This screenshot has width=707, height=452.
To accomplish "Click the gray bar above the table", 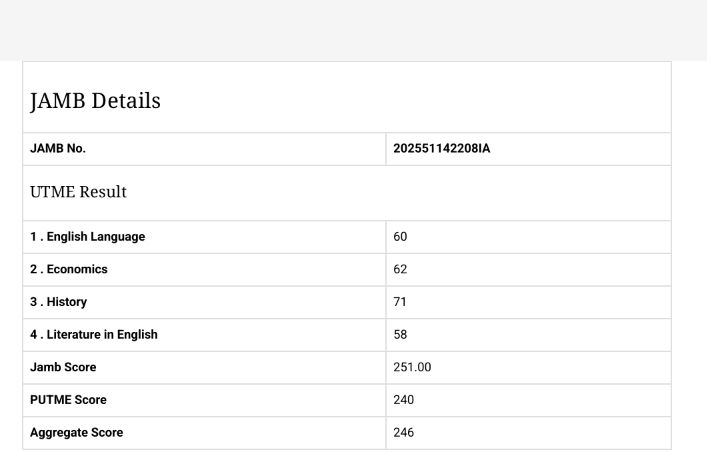I will (353, 30).
